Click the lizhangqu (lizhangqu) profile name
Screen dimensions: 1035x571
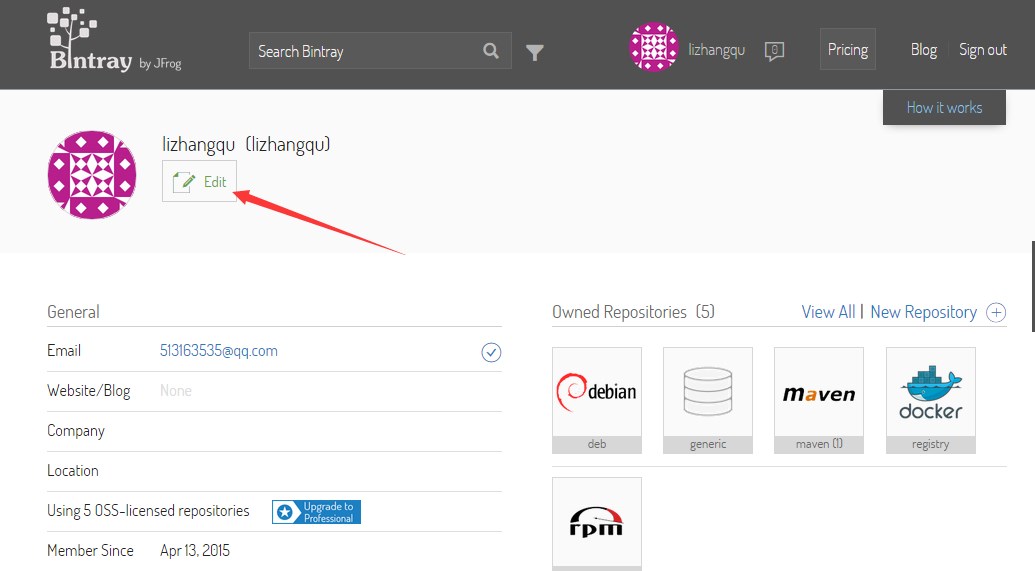click(246, 145)
